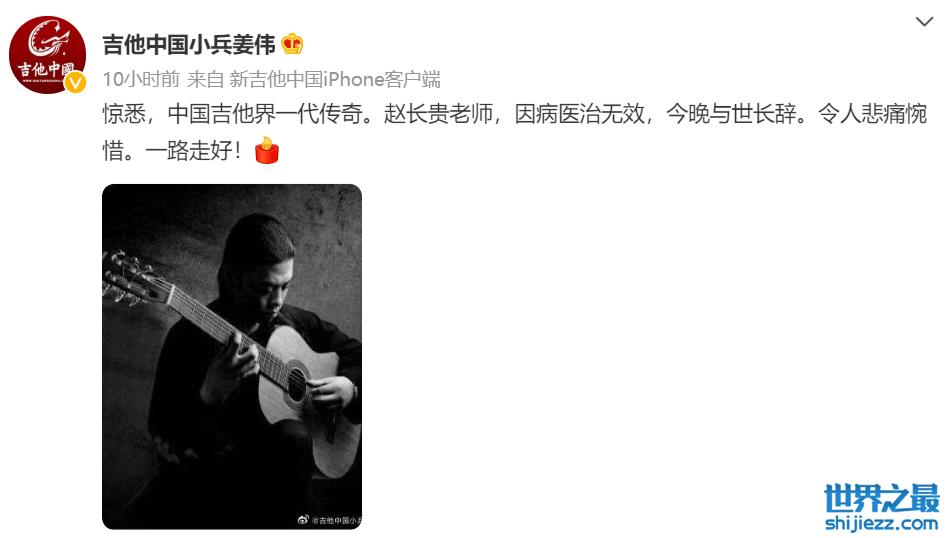949x538 pixels.
Task: Click the 10小时前 timestamp
Action: (141, 79)
